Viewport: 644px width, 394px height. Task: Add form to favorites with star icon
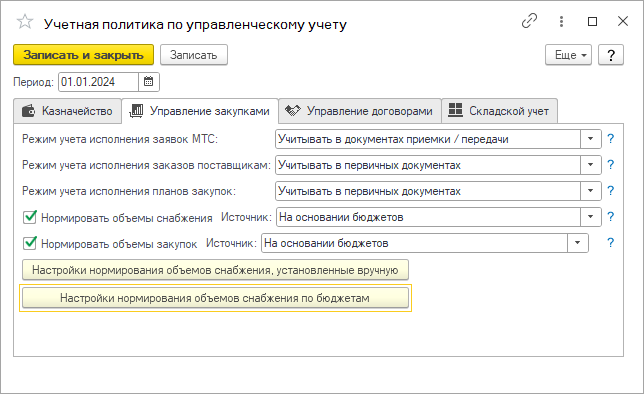point(25,22)
